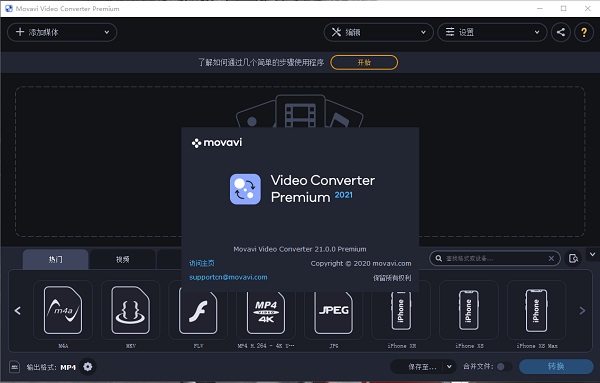
Task: Go to next format presets with right arrow
Action: (582, 310)
